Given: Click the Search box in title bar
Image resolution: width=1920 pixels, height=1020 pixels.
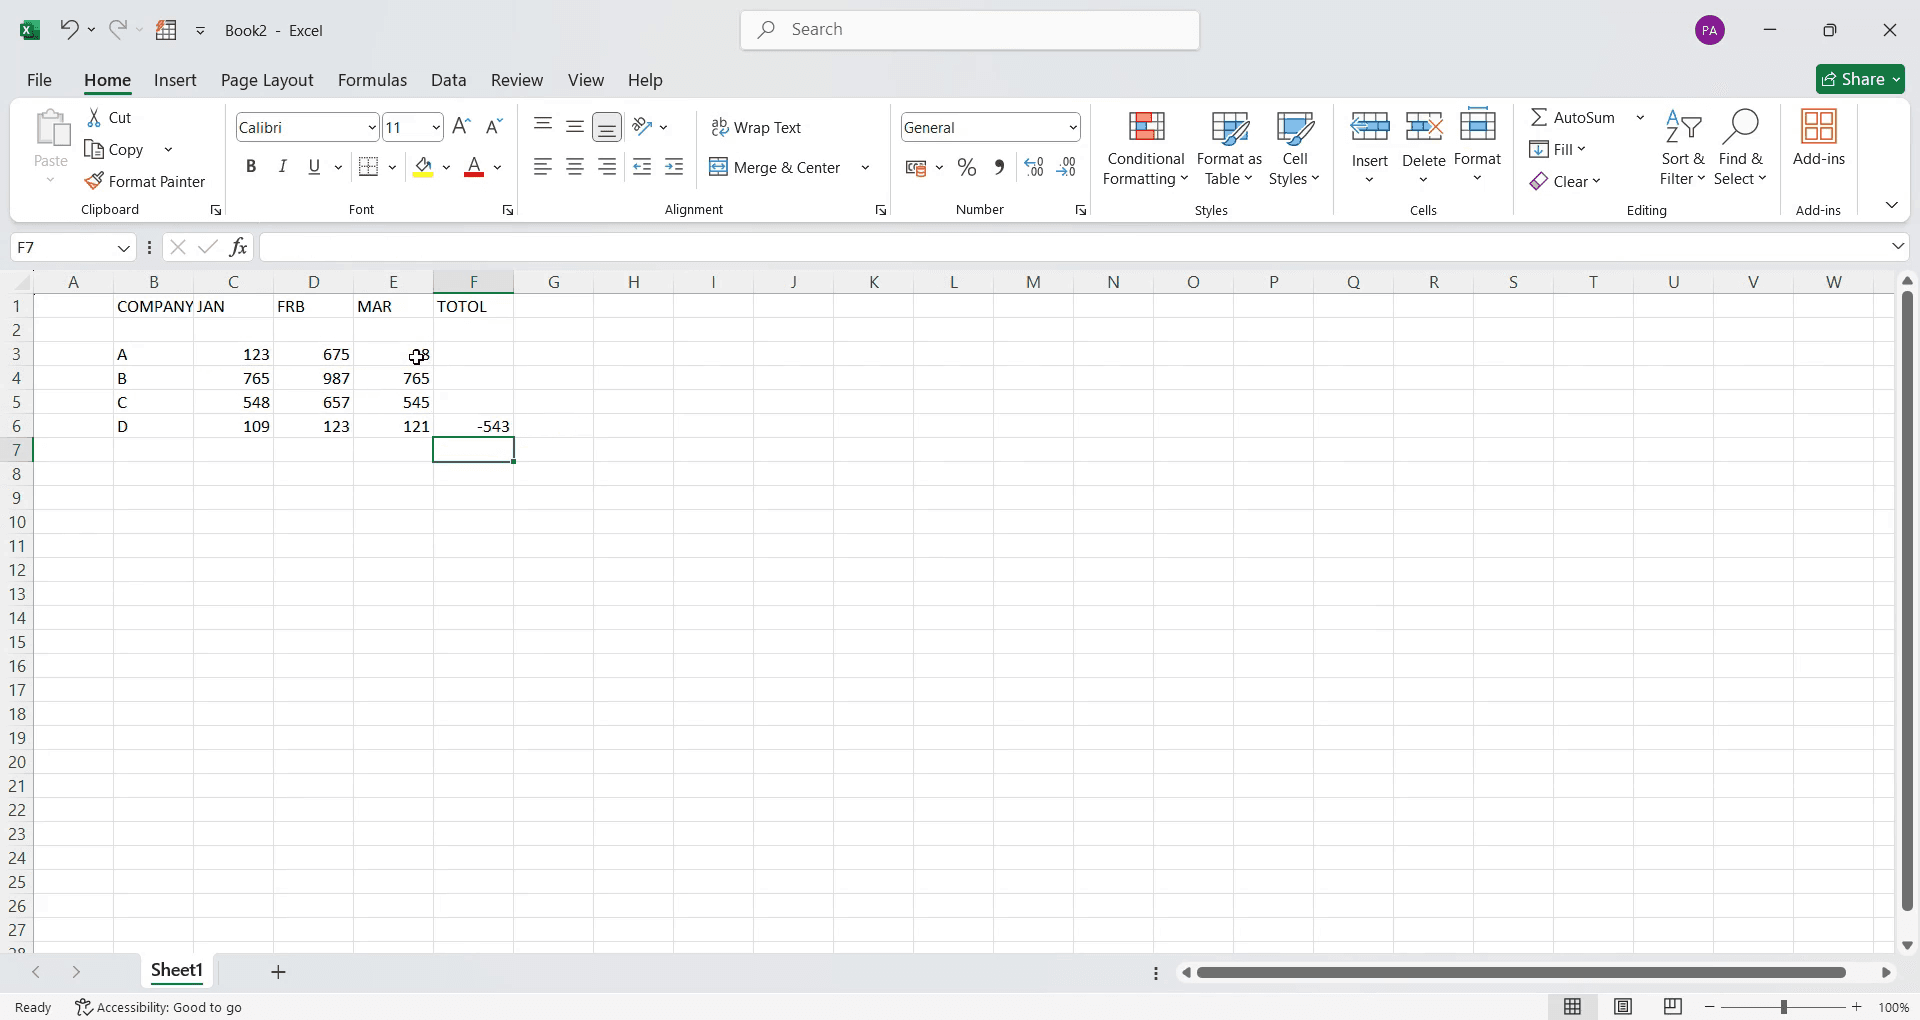Looking at the screenshot, I should pyautogui.click(x=970, y=30).
